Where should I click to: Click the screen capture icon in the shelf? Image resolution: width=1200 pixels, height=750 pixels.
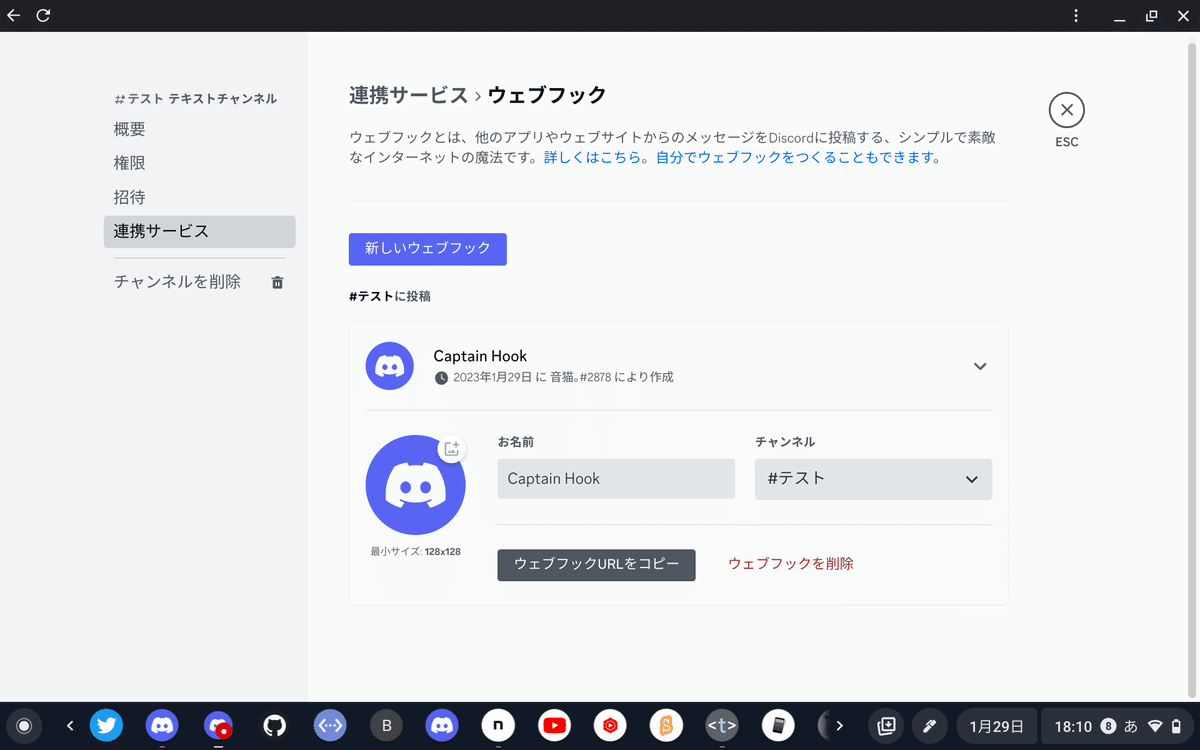point(886,725)
